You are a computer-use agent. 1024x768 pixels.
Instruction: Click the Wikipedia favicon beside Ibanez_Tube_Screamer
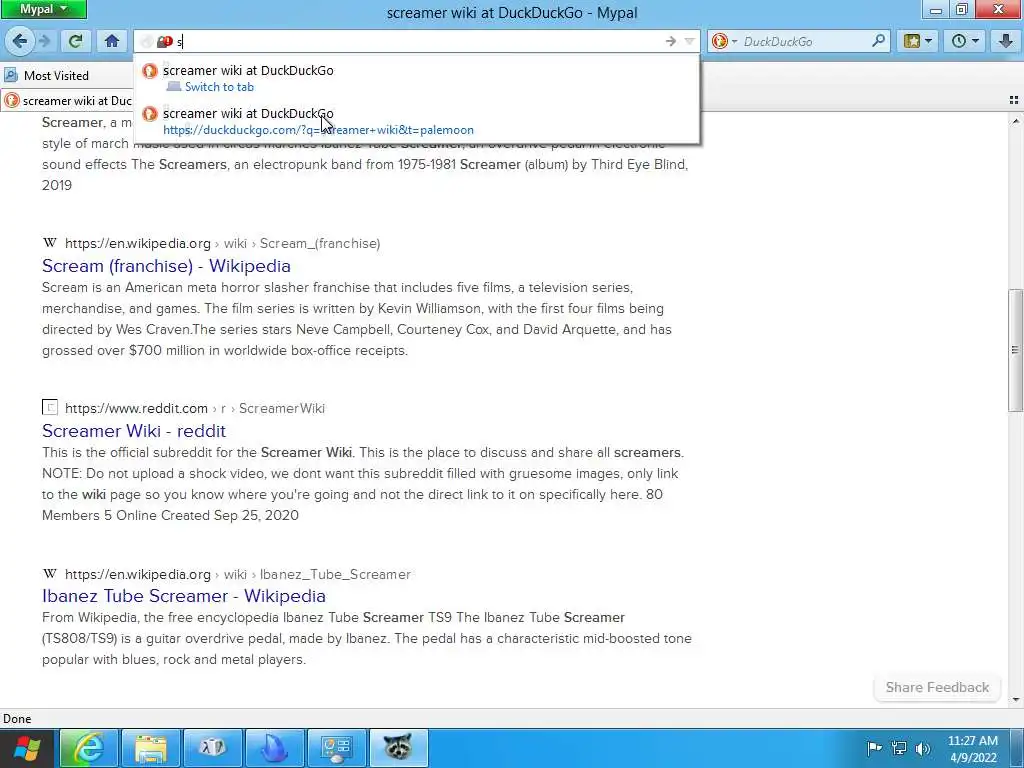(50, 573)
